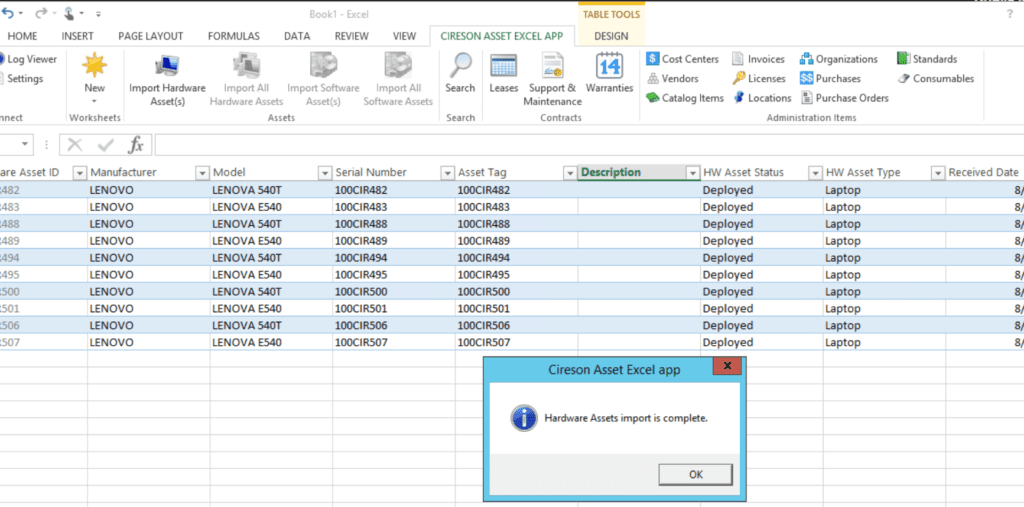Select asset tag cell 100CIR500
1024x507 pixels.
[x=517, y=291]
